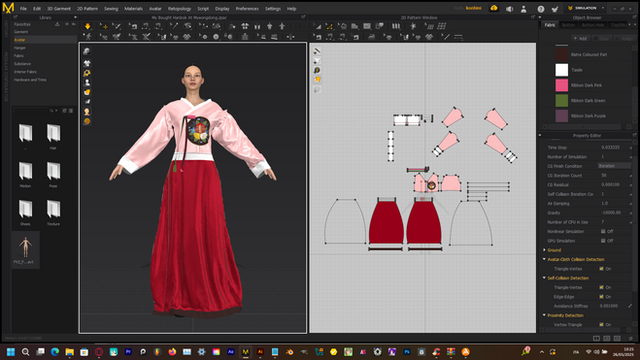Open Blender from the taskbar
Image resolution: width=640 pixels, height=360 pixels.
[289, 351]
